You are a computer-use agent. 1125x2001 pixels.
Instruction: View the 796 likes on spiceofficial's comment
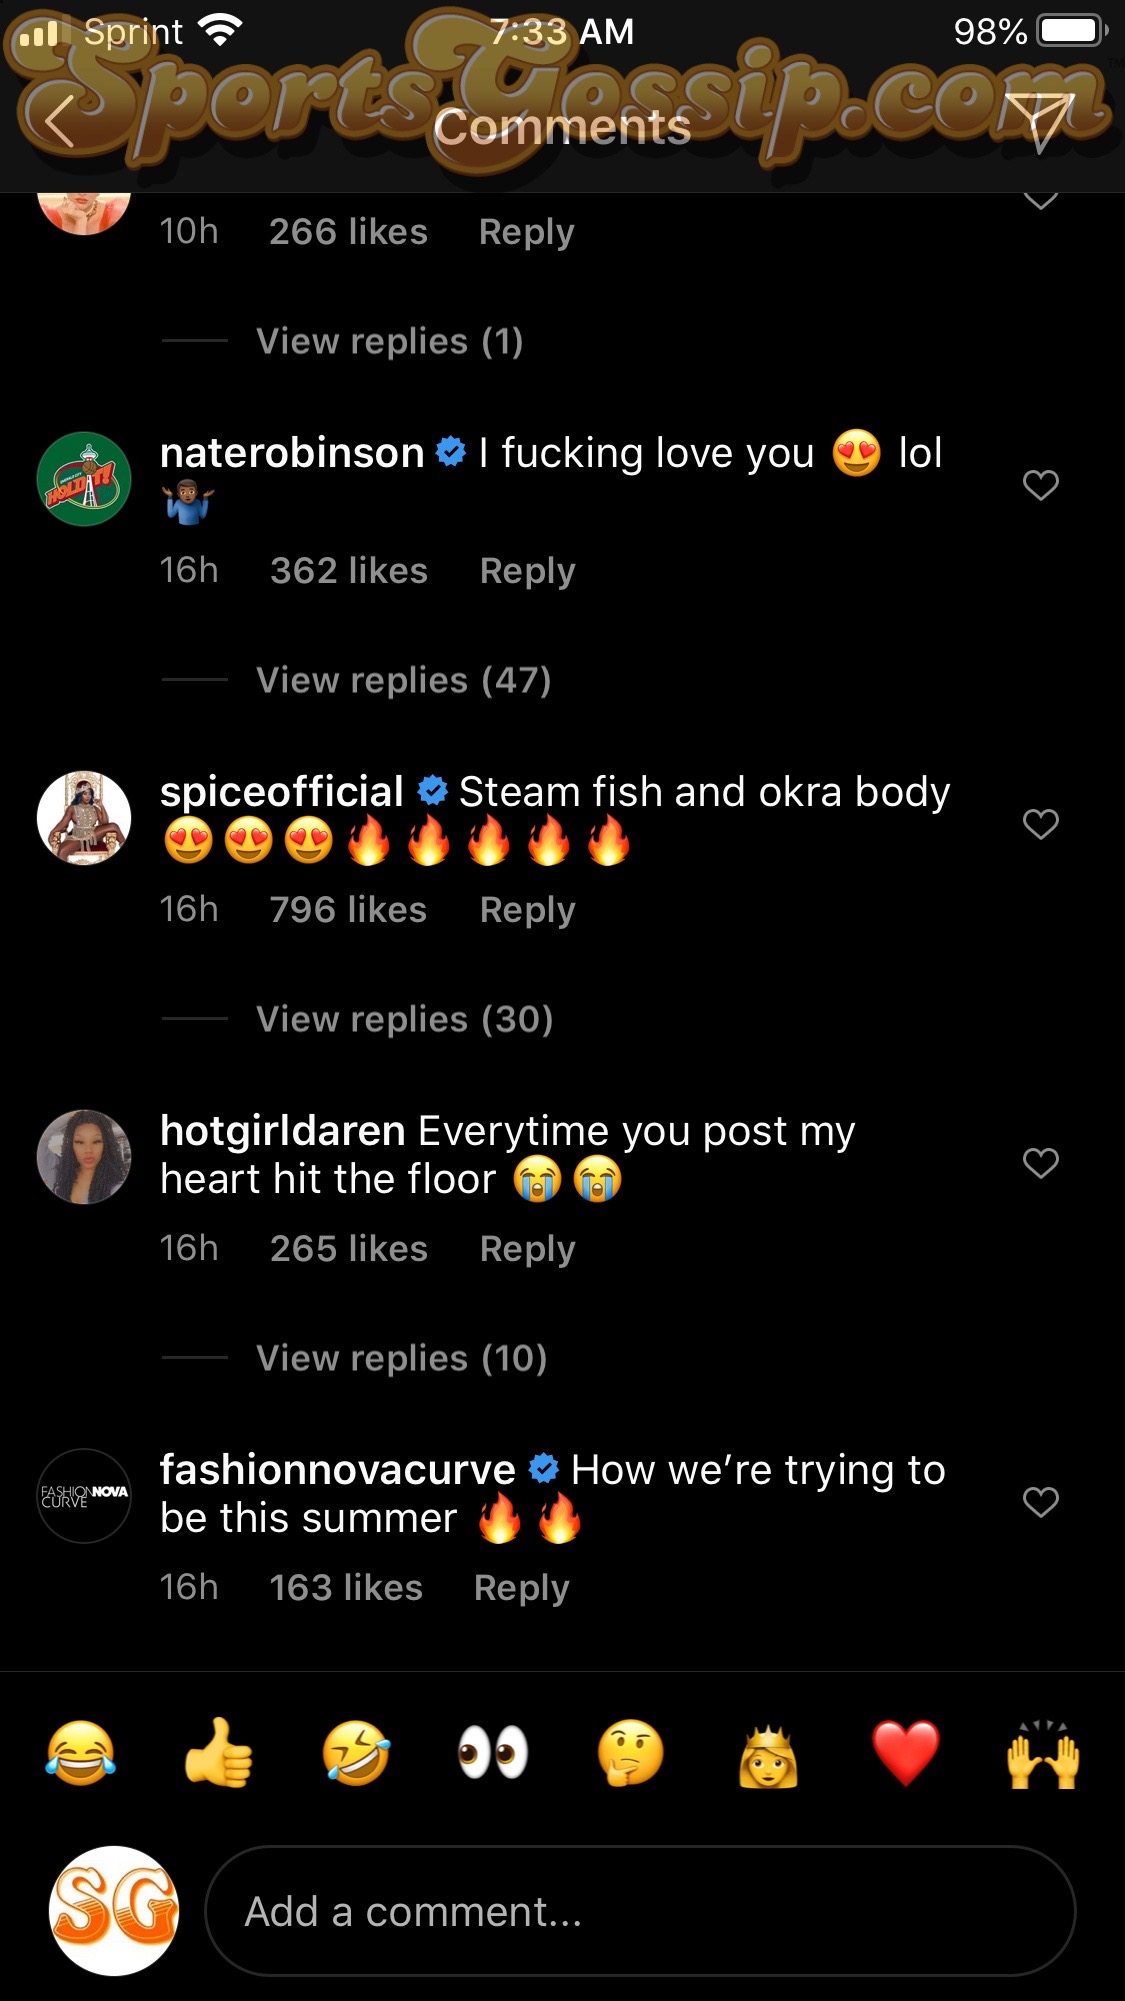348,910
